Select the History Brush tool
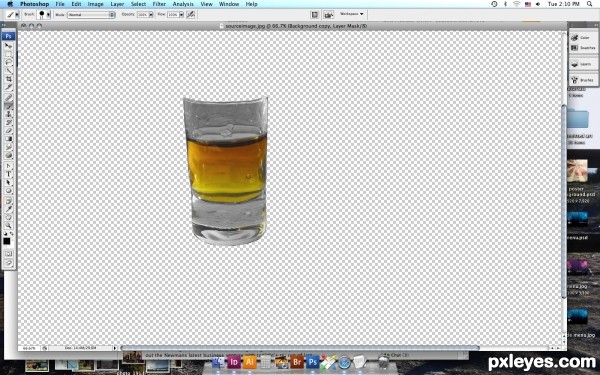600x375 pixels. (x=8, y=122)
